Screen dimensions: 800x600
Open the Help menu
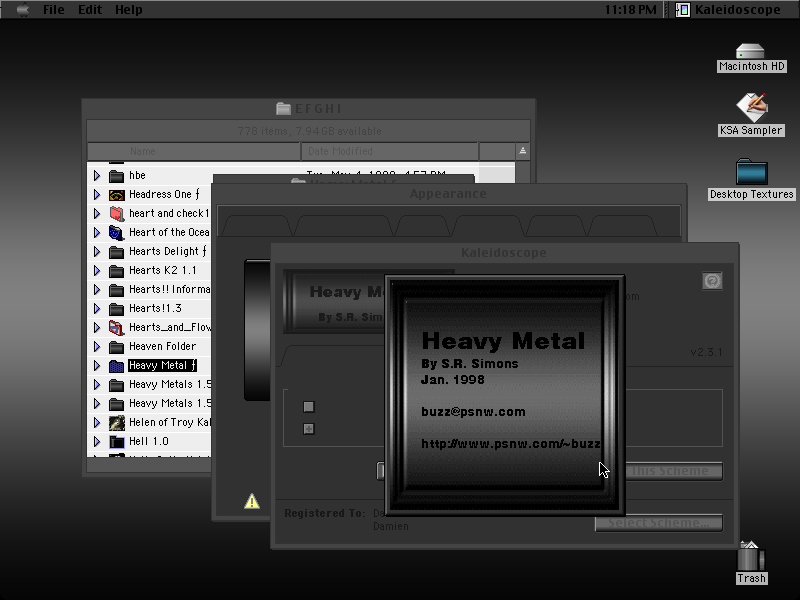129,10
